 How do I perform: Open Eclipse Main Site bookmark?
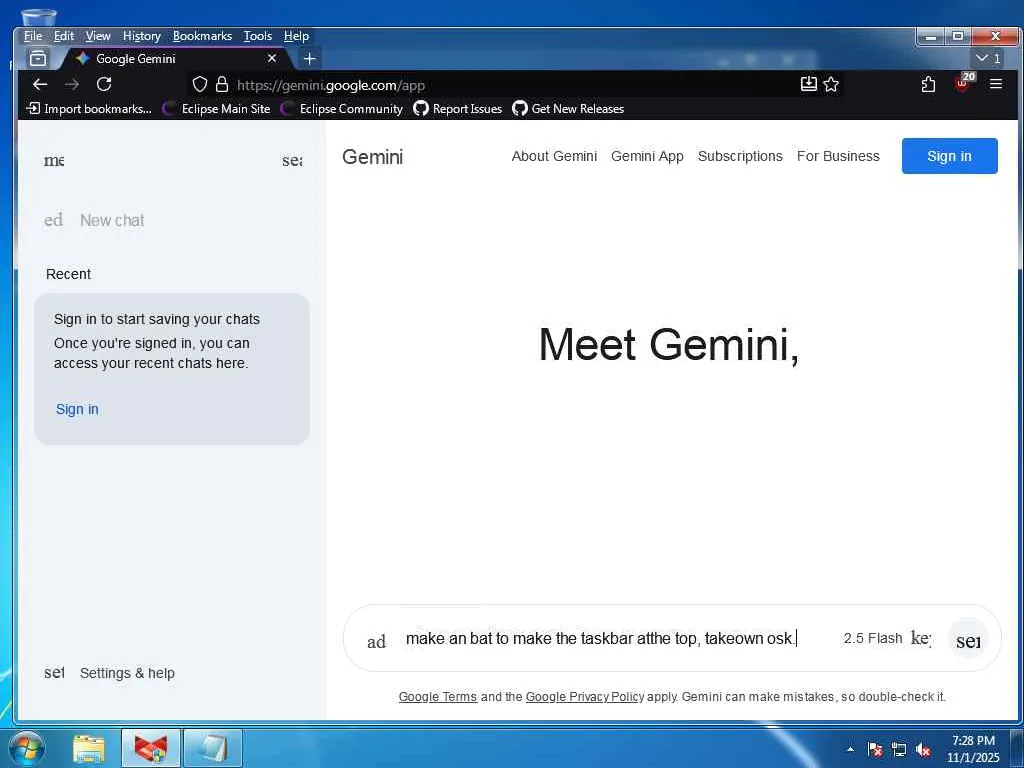pos(216,108)
